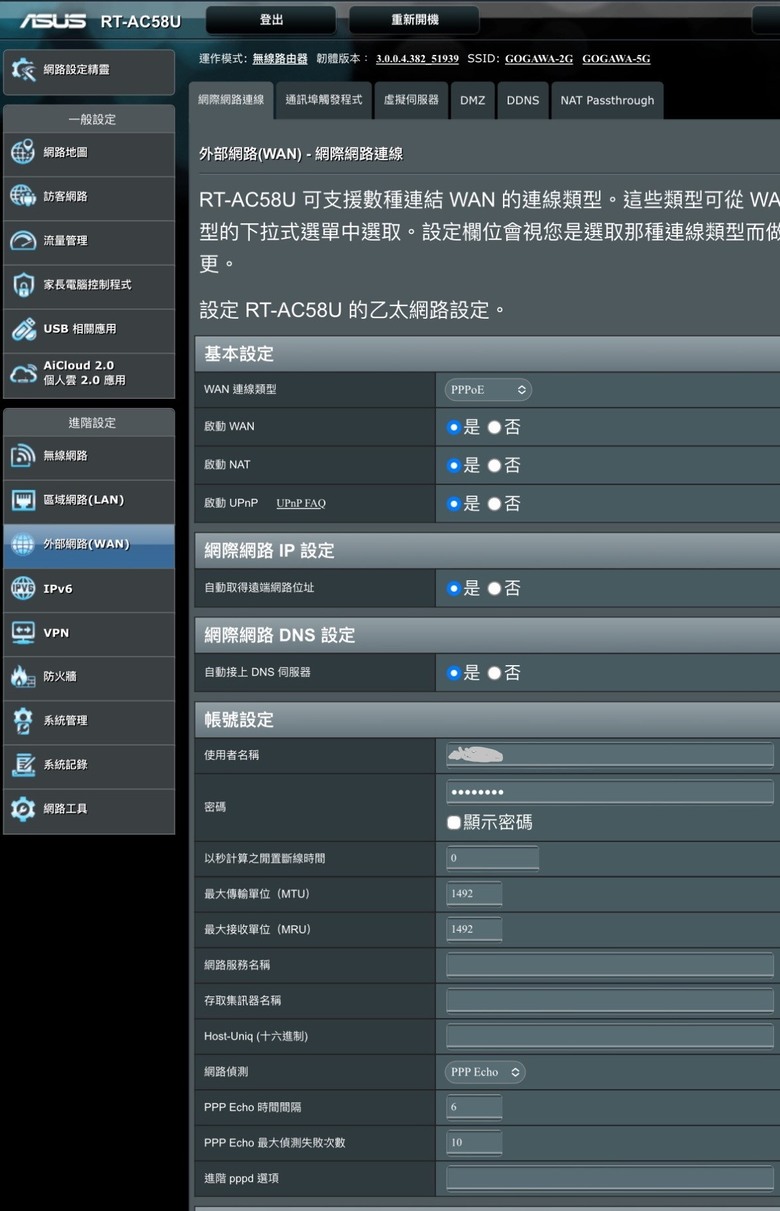Click the 網路工具 tools icon

point(23,808)
